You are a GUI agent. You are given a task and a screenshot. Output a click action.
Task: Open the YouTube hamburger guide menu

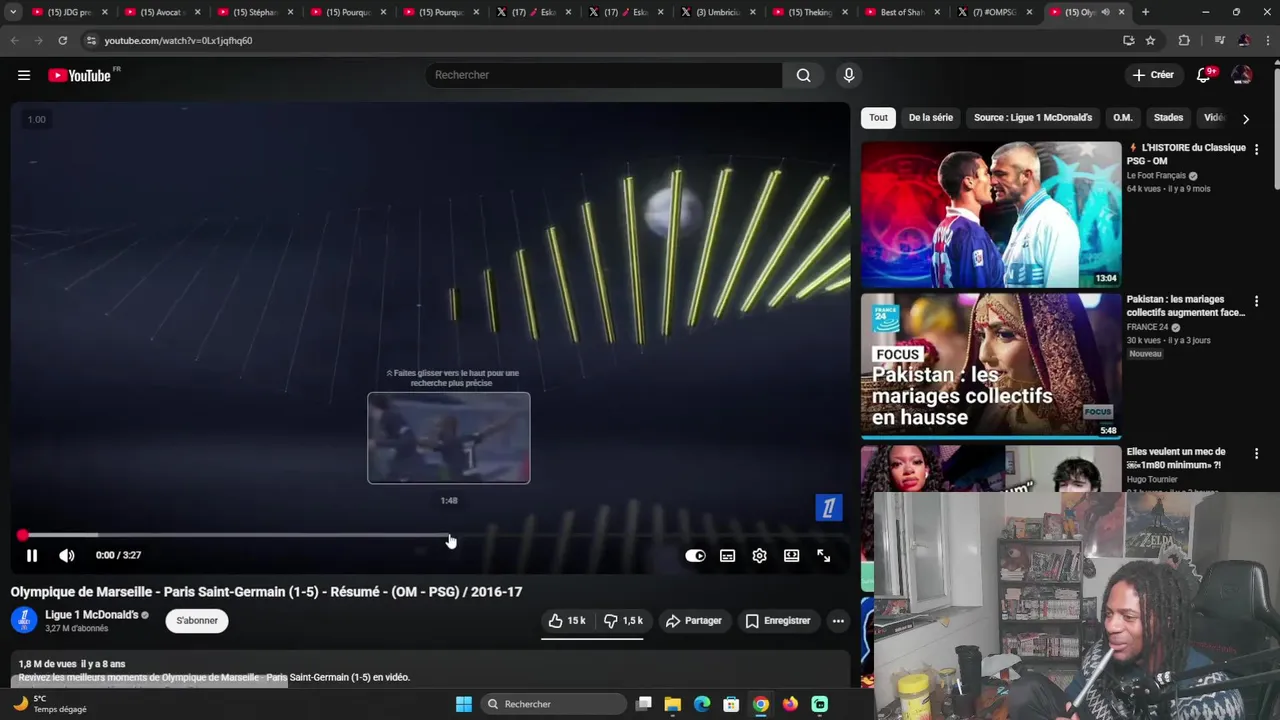tap(24, 75)
